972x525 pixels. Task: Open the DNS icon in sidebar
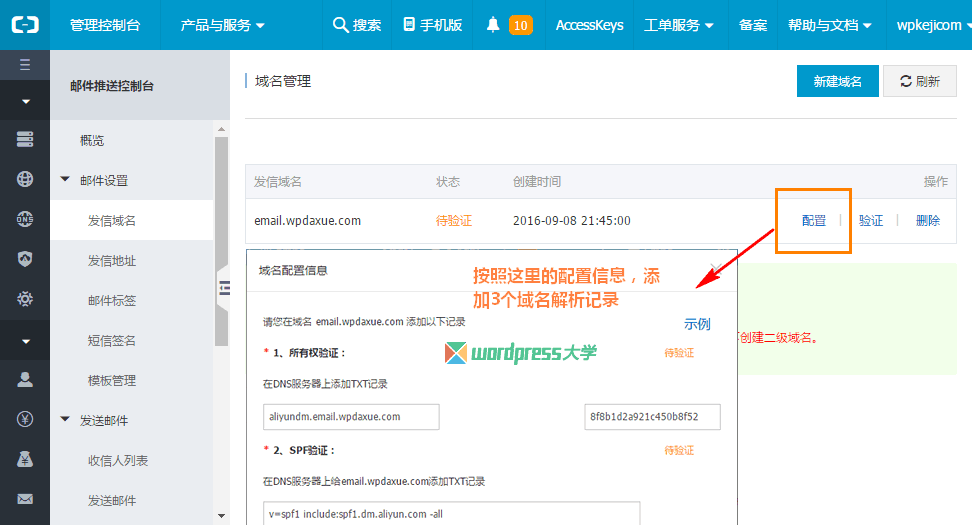(25, 219)
